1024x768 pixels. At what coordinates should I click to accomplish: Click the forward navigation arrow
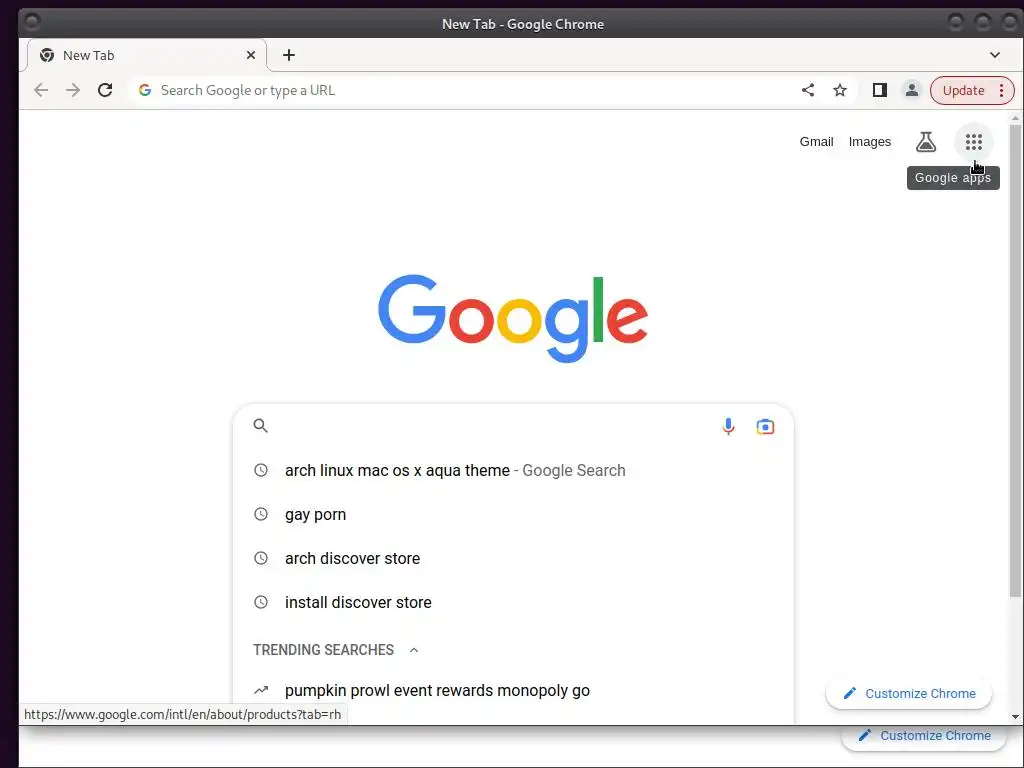(73, 90)
